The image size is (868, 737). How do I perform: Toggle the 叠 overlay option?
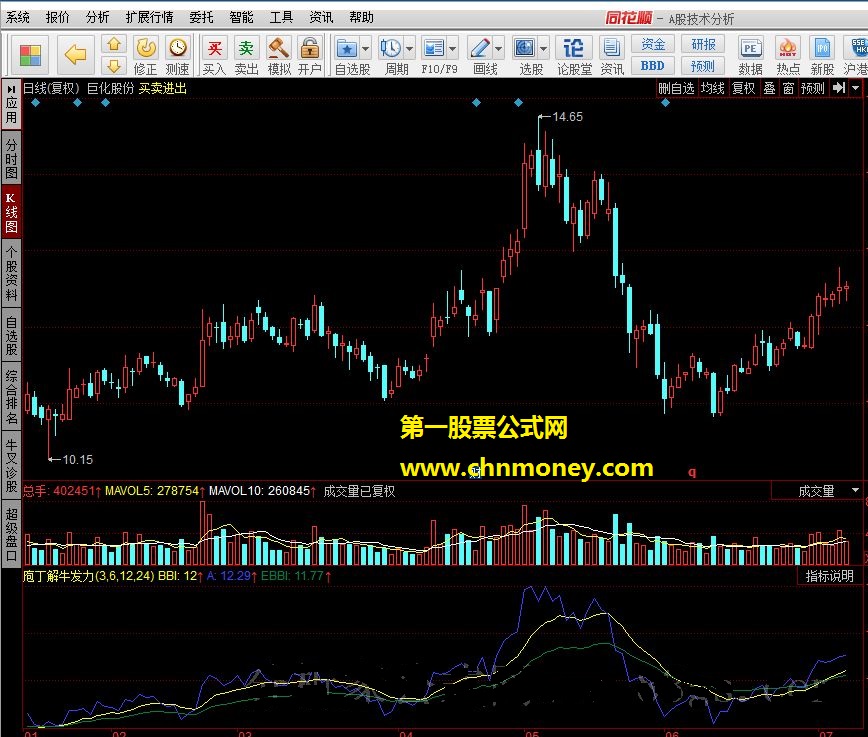769,88
